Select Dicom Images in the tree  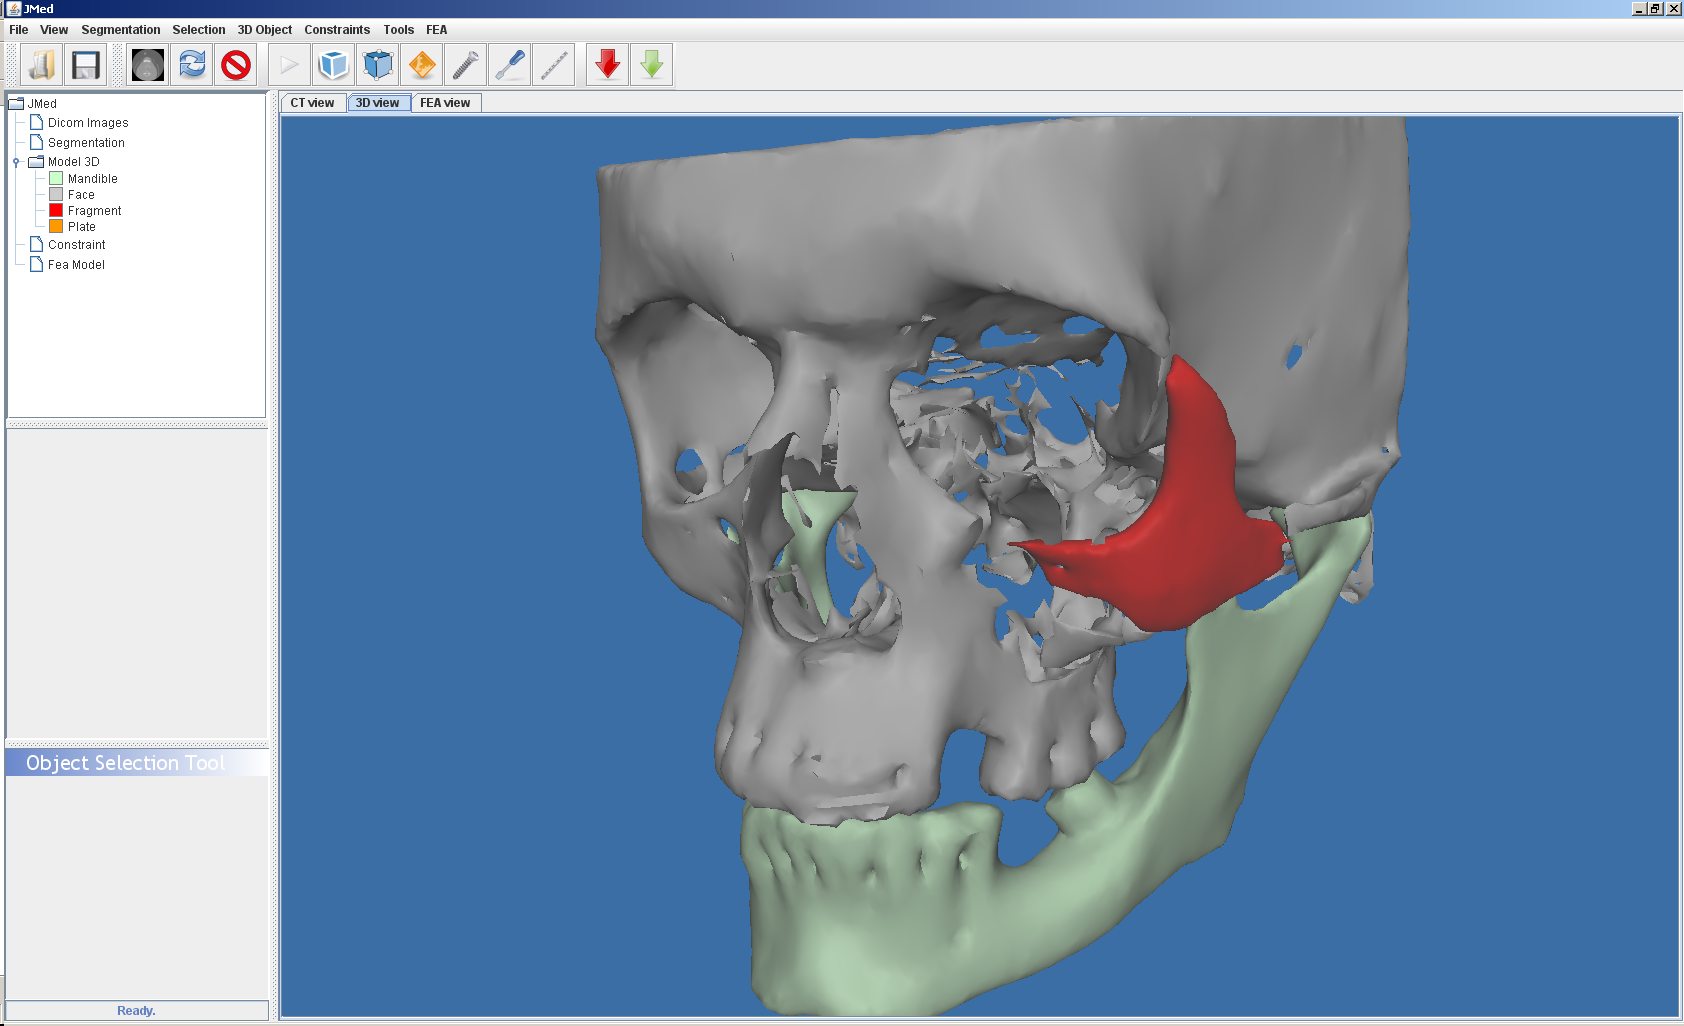point(88,123)
